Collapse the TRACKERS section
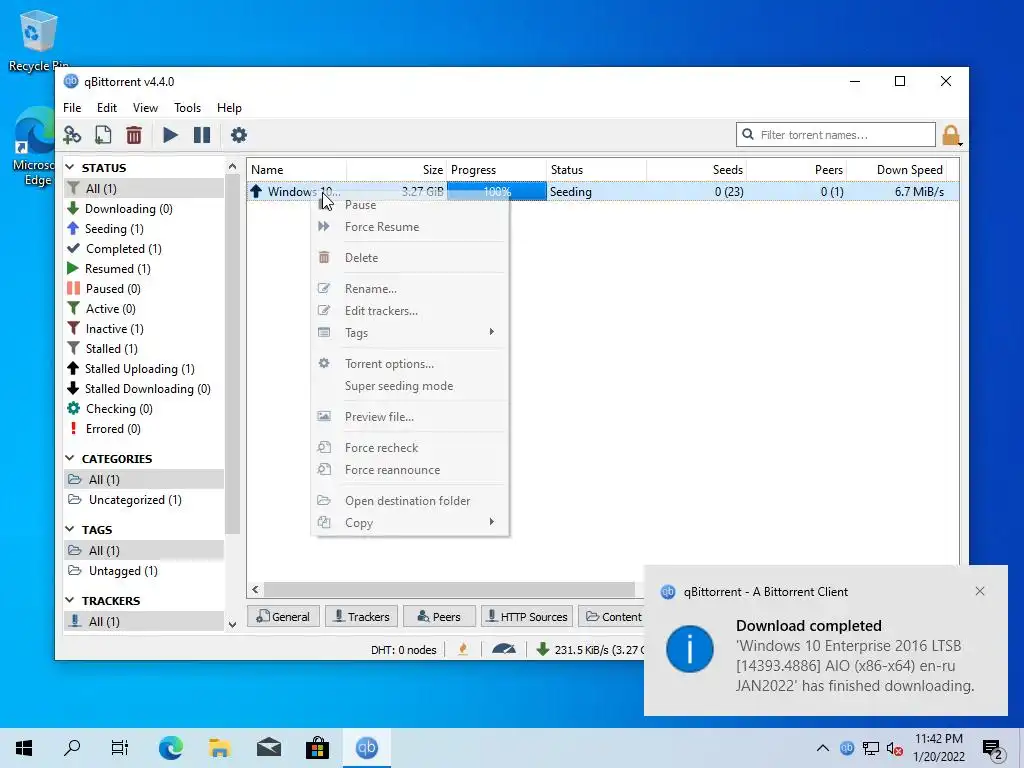 [70, 600]
